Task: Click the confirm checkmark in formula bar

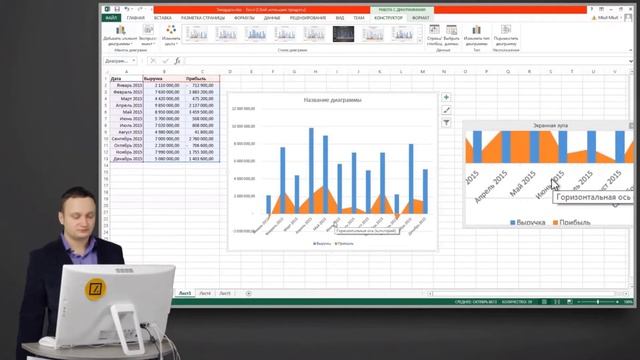Action: (165, 61)
